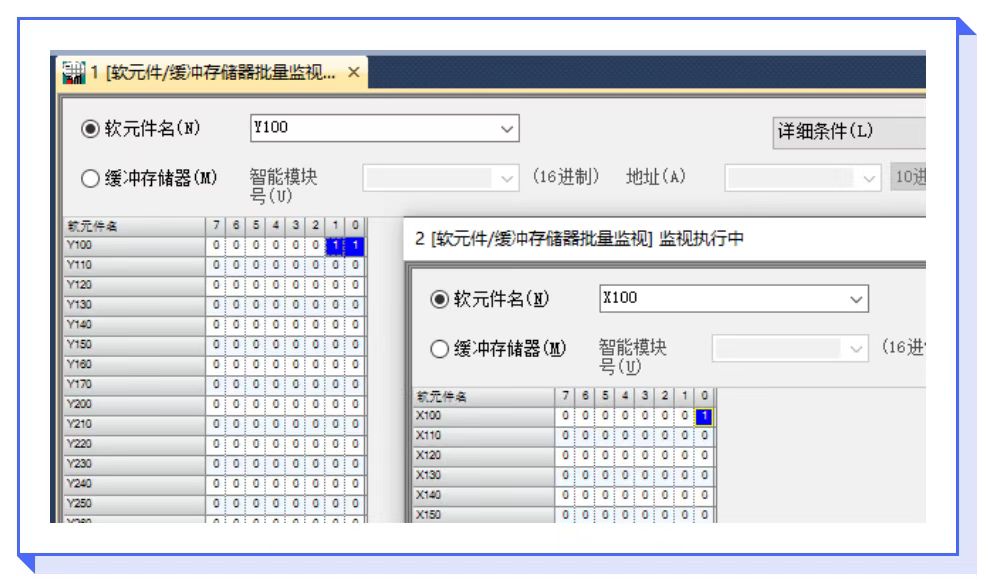Select the Y220 row label
992x580 pixels.
coord(134,444)
